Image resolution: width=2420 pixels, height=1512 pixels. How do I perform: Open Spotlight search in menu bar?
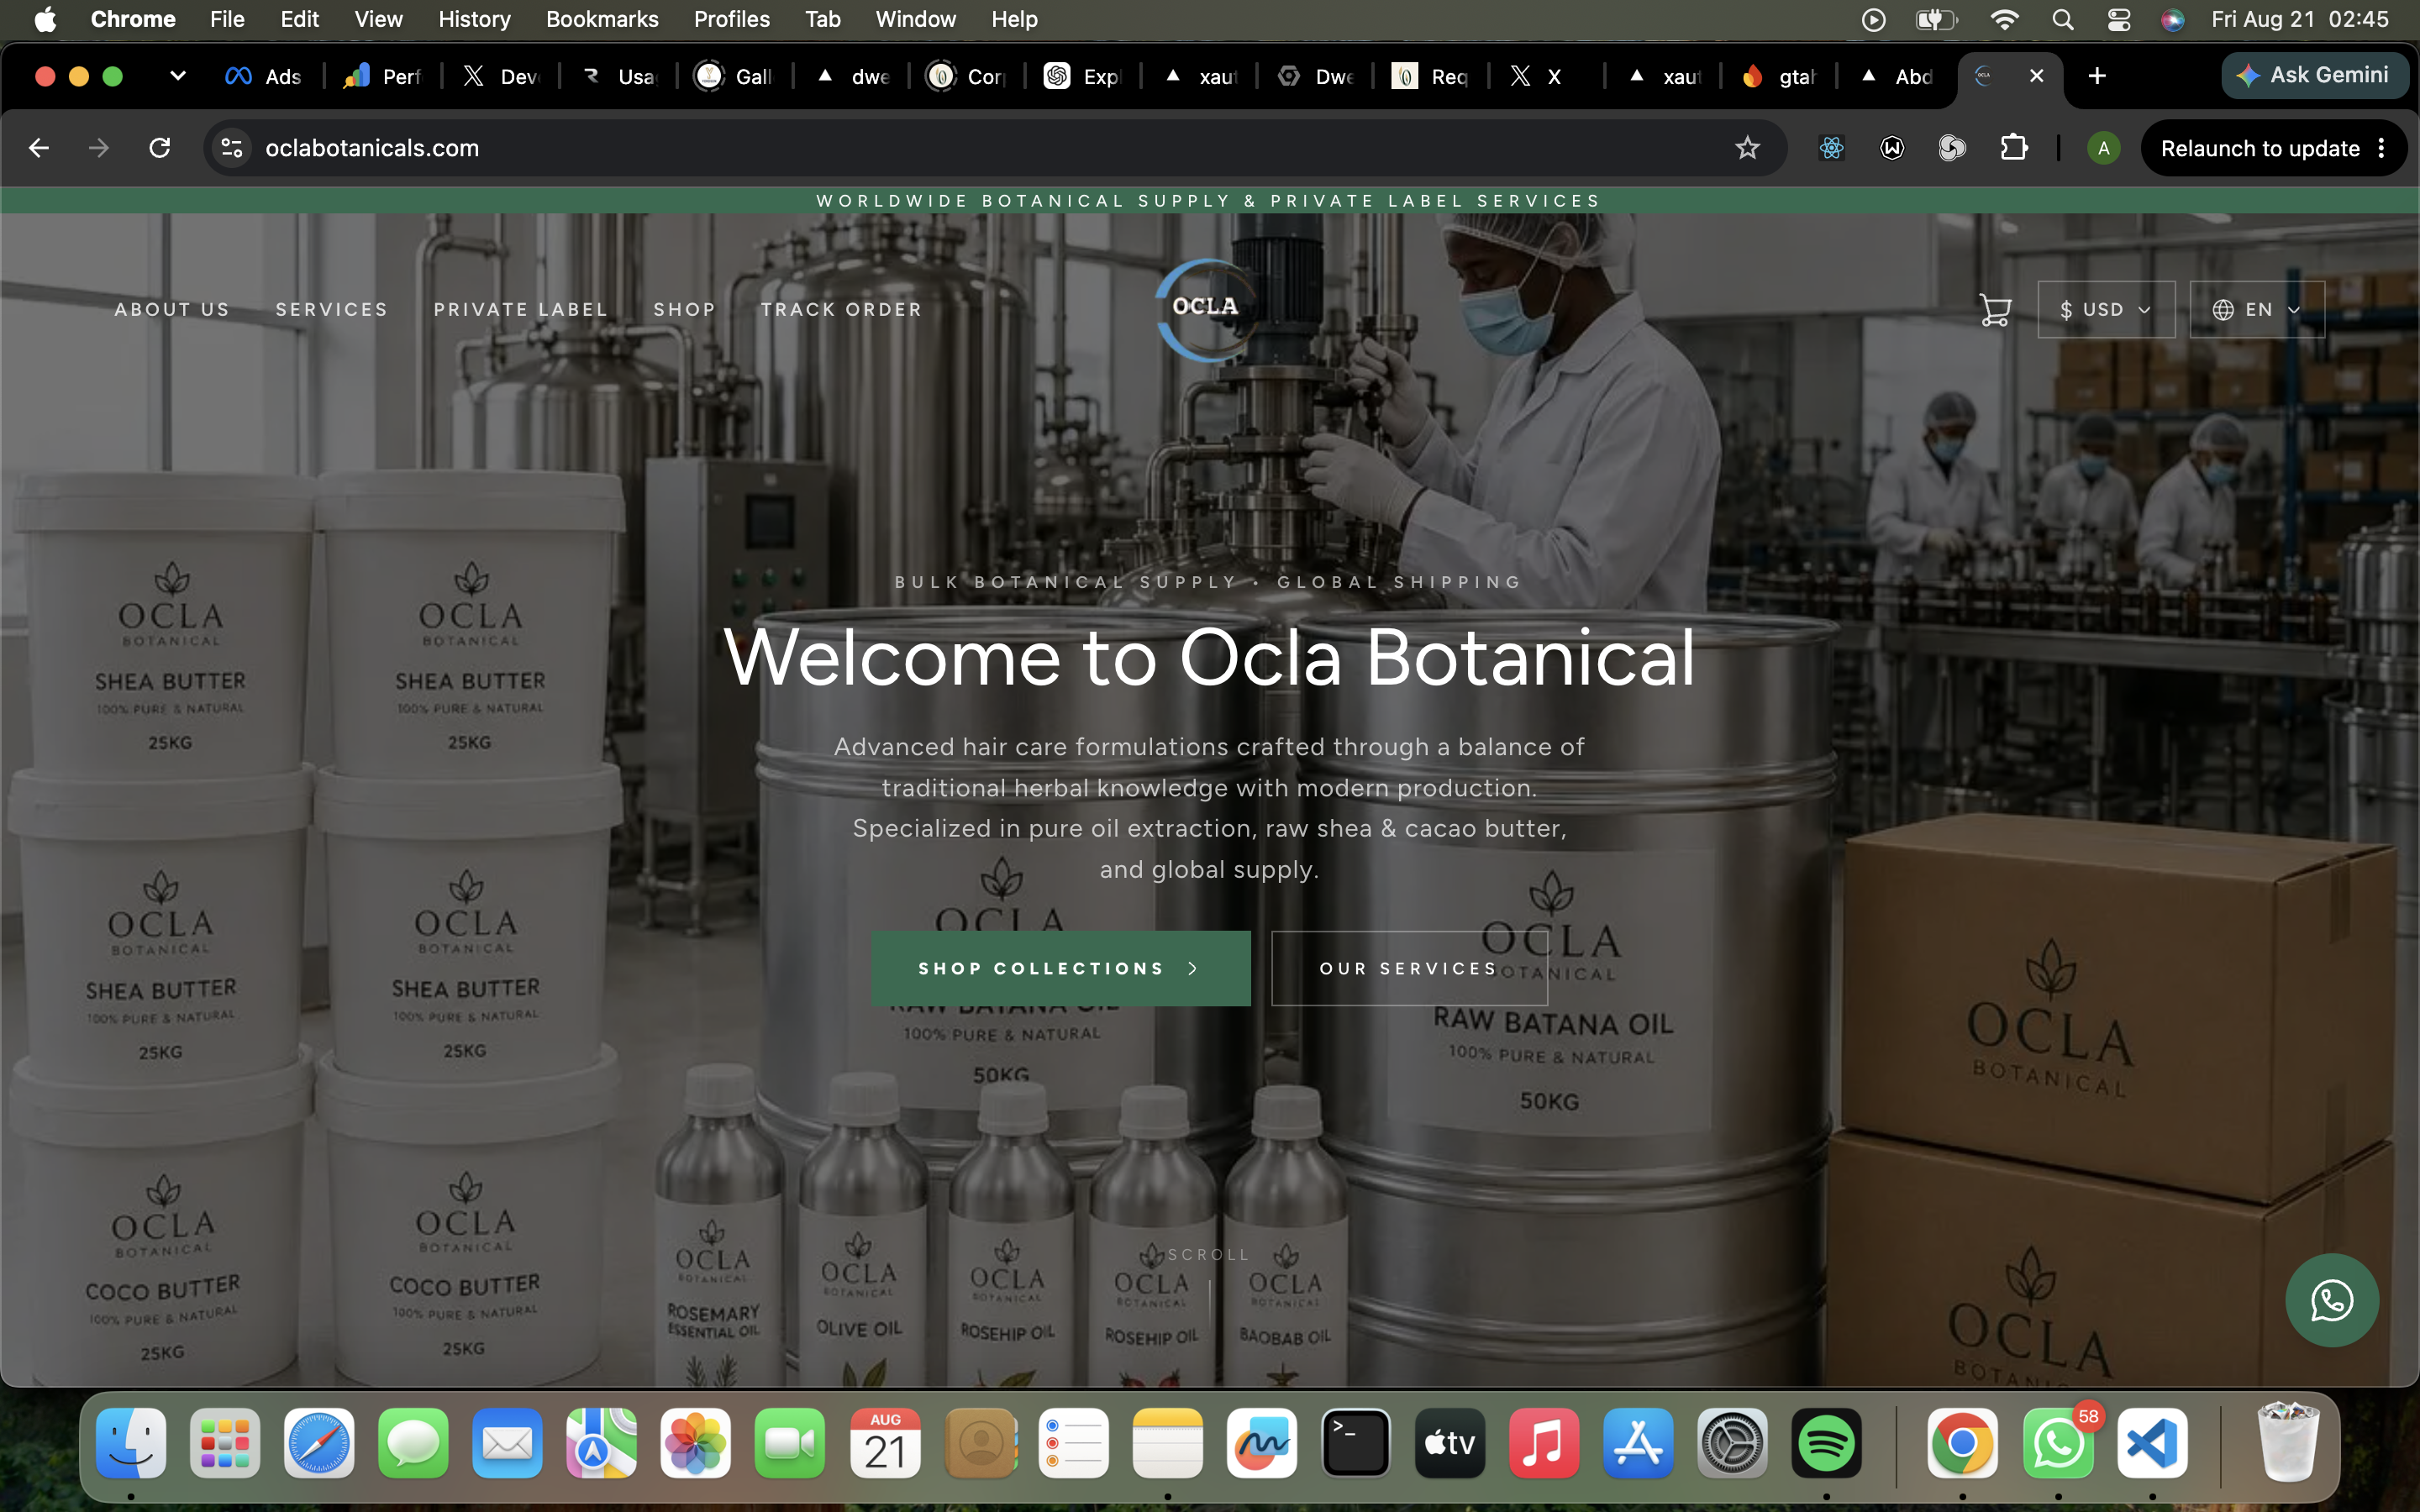pos(2062,20)
